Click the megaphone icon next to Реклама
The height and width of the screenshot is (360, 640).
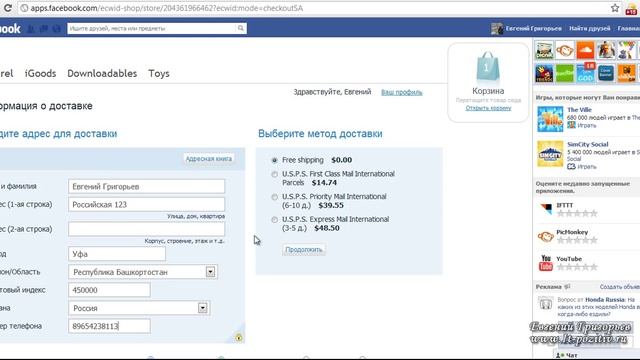click(567, 287)
